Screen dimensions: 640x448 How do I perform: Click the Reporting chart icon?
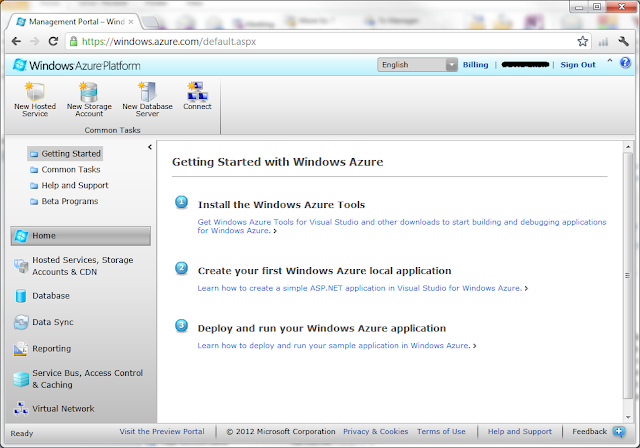(21, 349)
